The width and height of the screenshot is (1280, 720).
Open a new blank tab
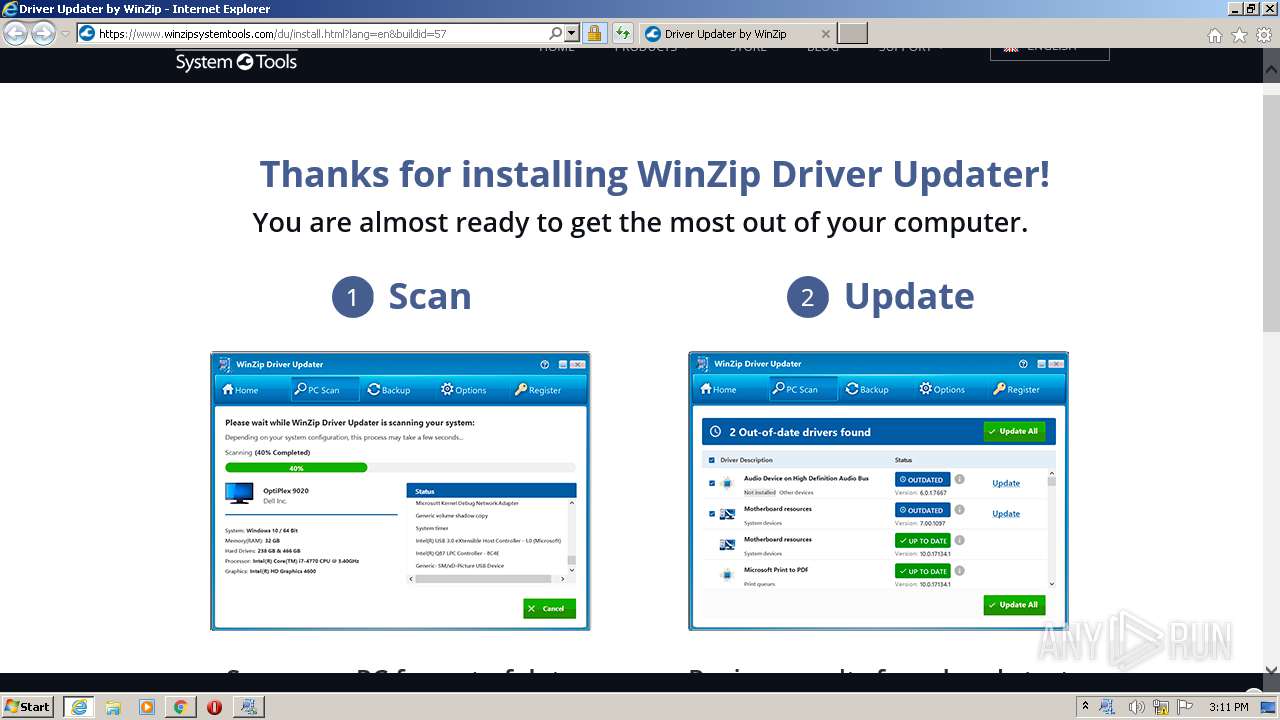click(x=852, y=33)
